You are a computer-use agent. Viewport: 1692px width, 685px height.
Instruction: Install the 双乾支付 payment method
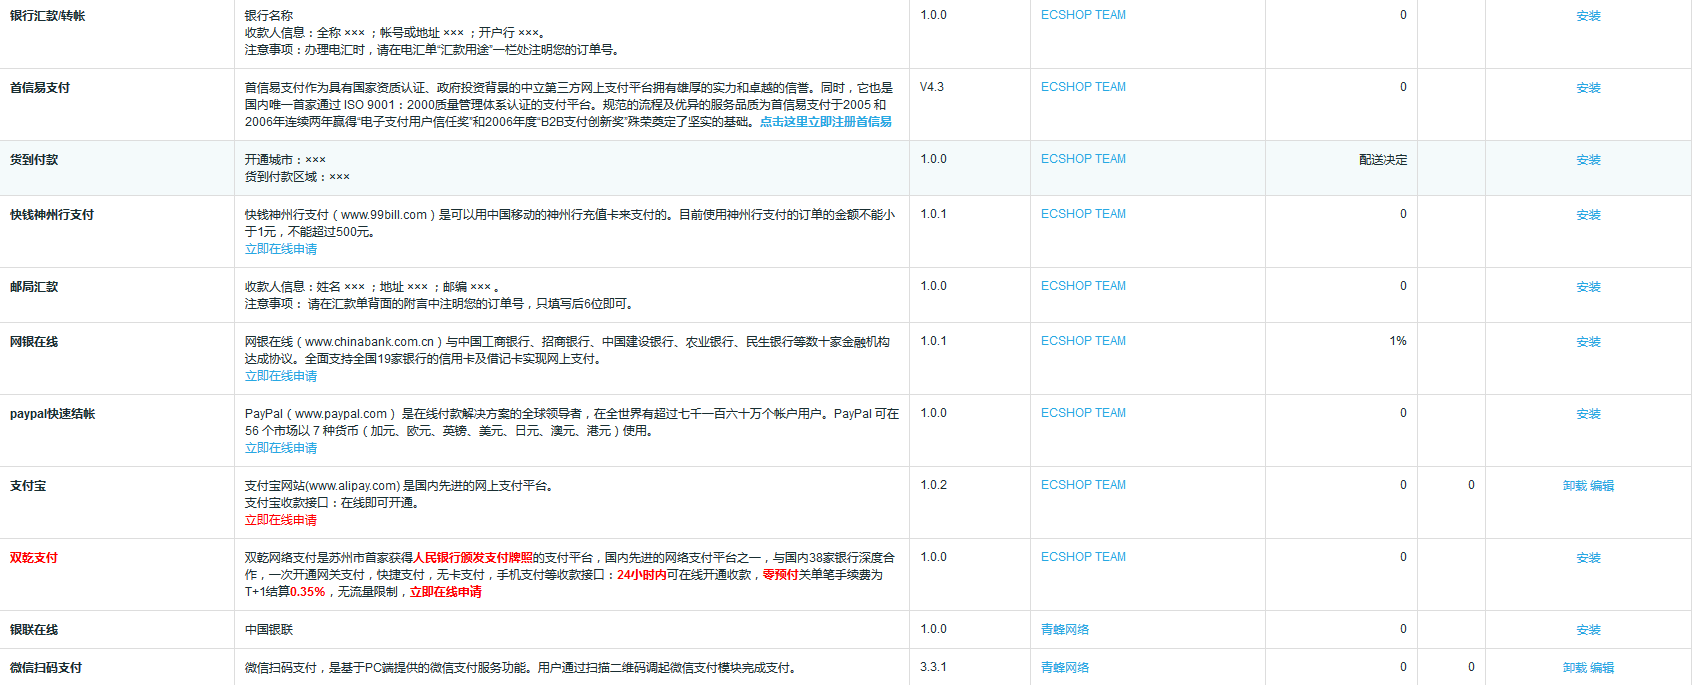[x=1588, y=558]
